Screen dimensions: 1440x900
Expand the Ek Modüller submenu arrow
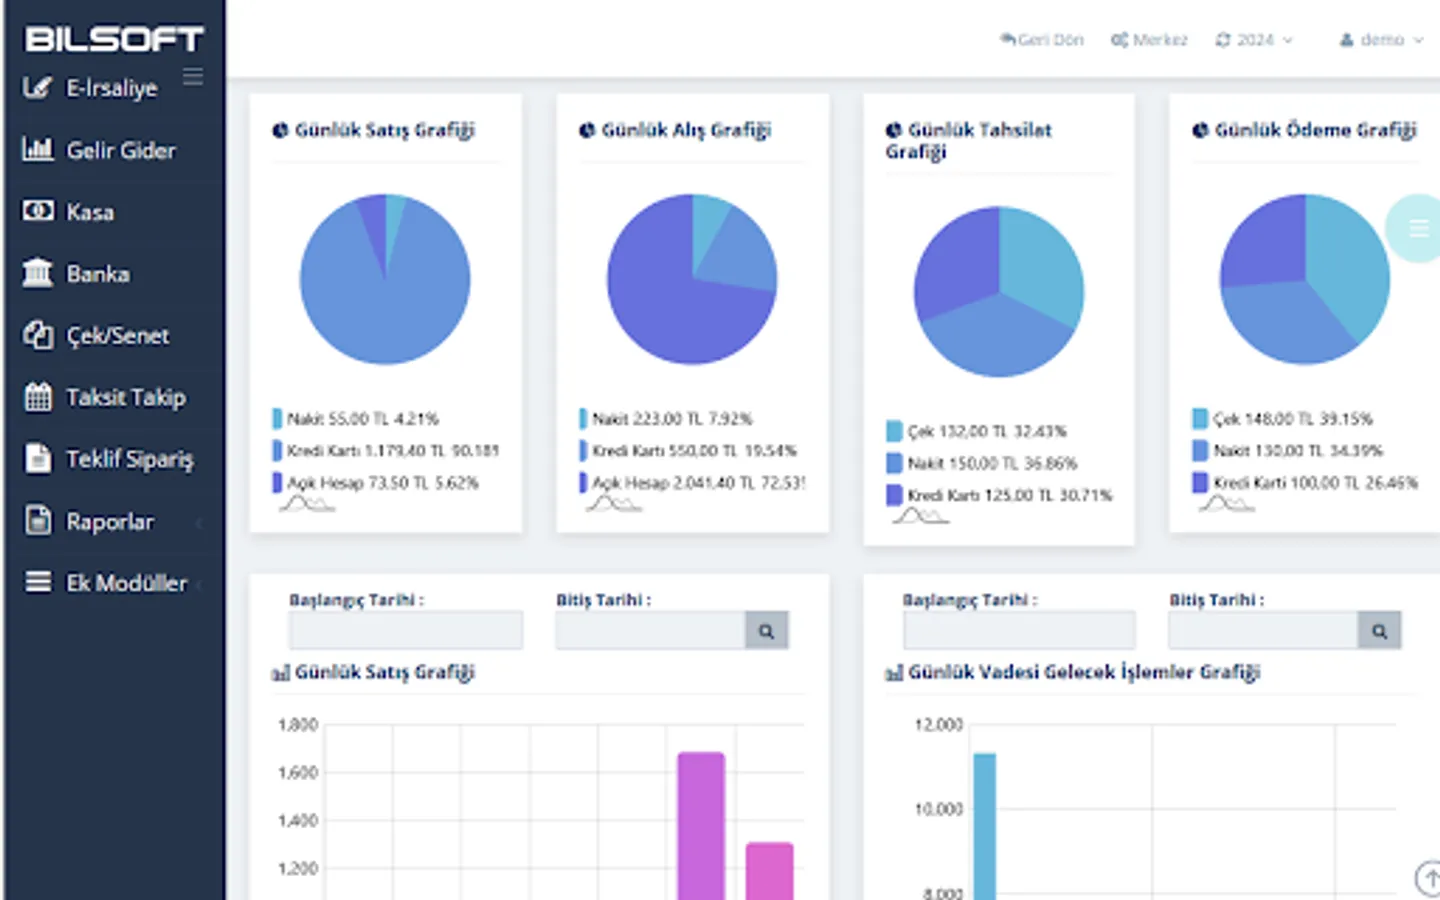click(x=199, y=584)
